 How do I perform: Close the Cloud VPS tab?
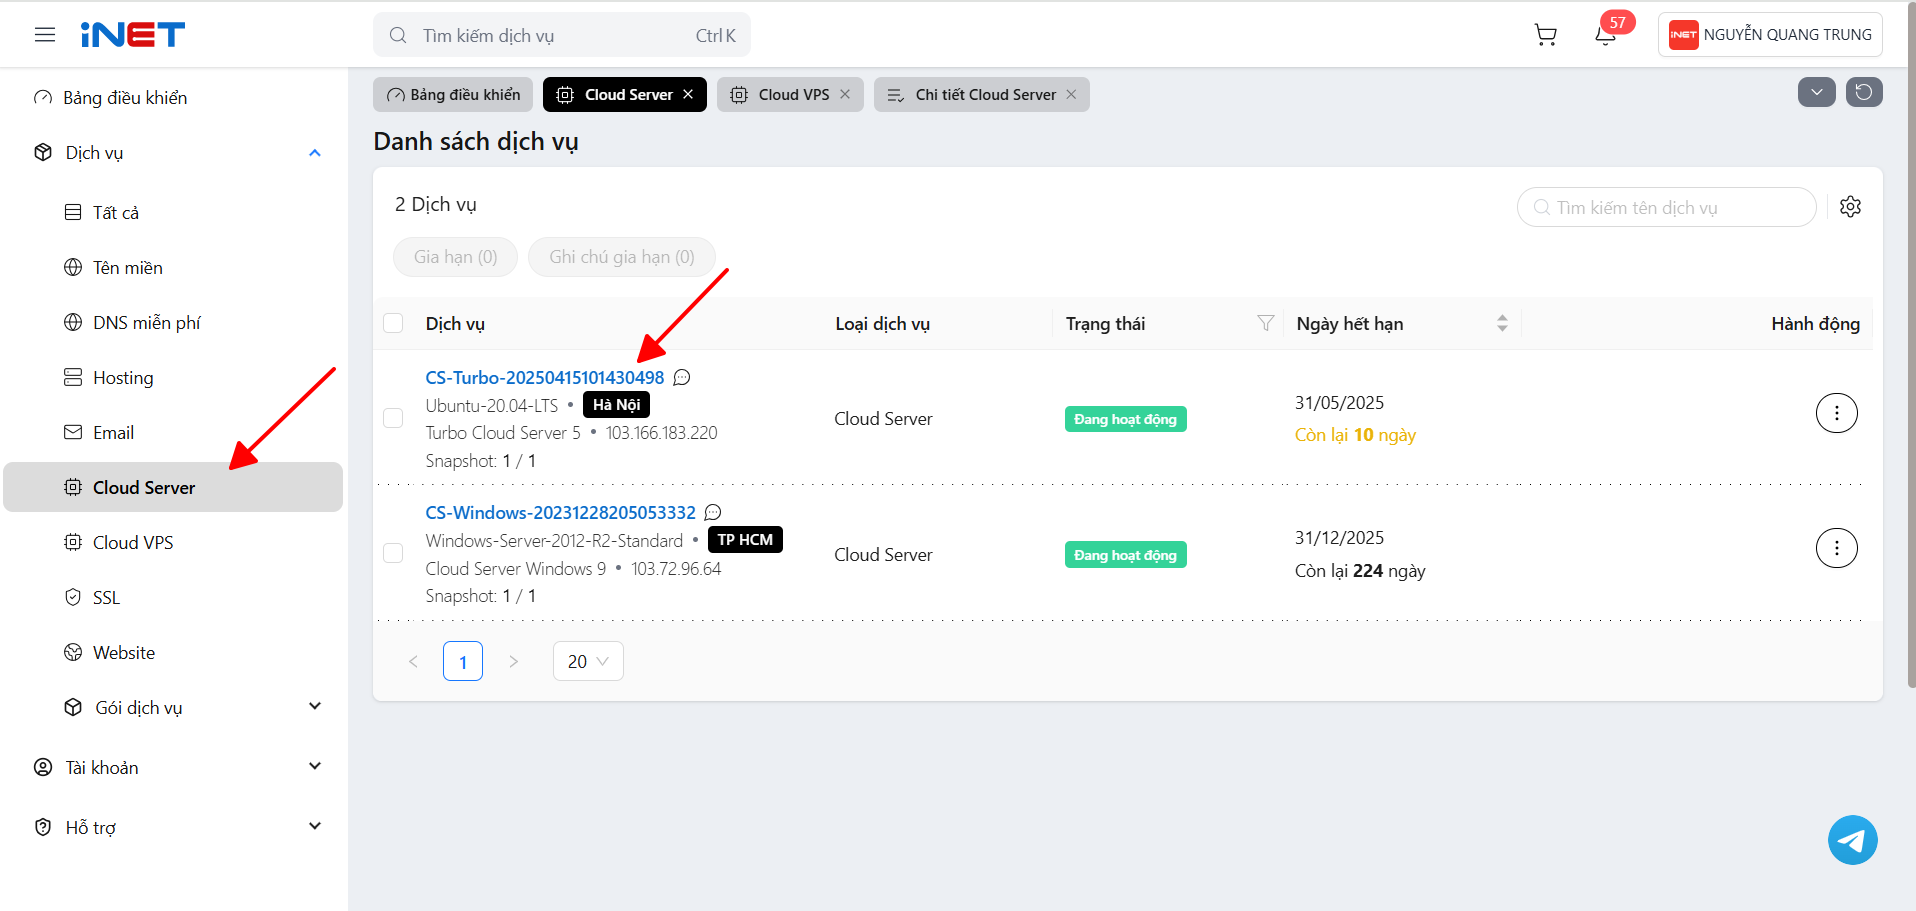click(845, 94)
